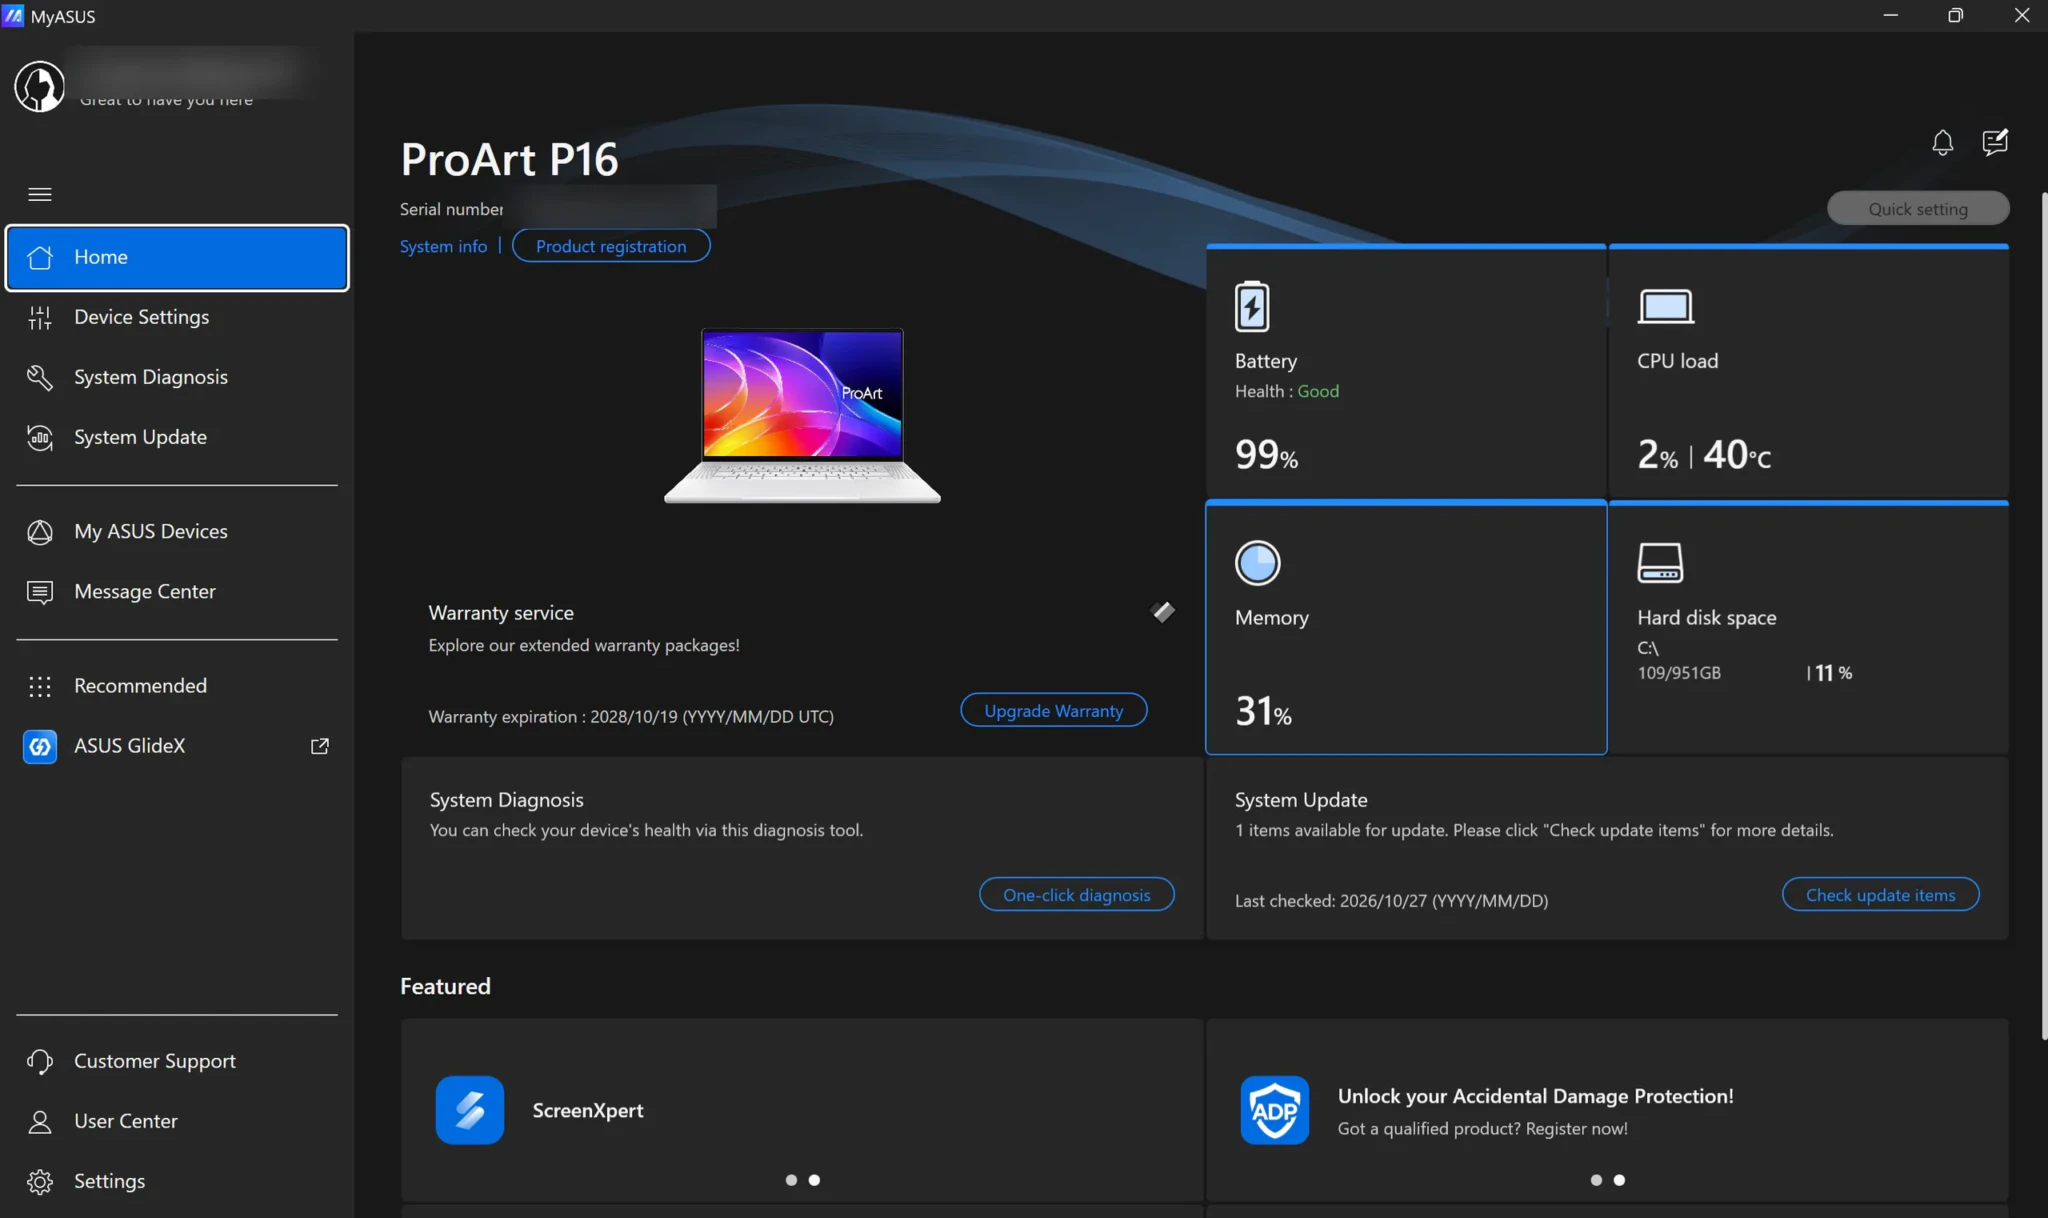Select second carousel dot under ScreenXpert

pyautogui.click(x=814, y=1180)
